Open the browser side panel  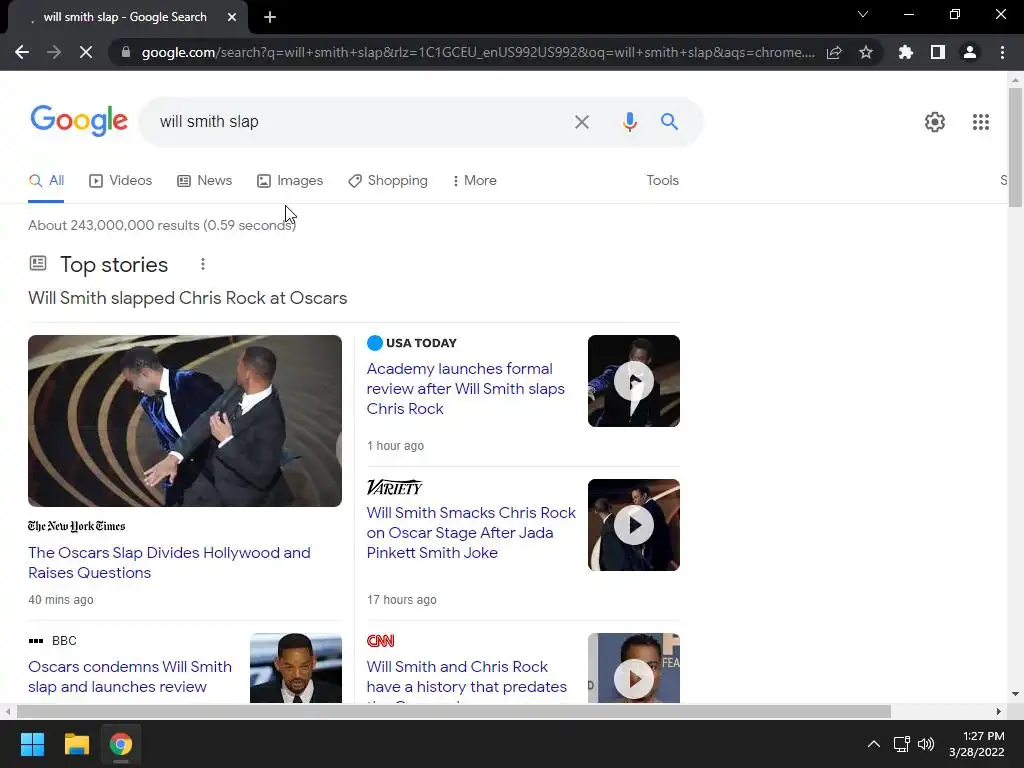point(937,52)
